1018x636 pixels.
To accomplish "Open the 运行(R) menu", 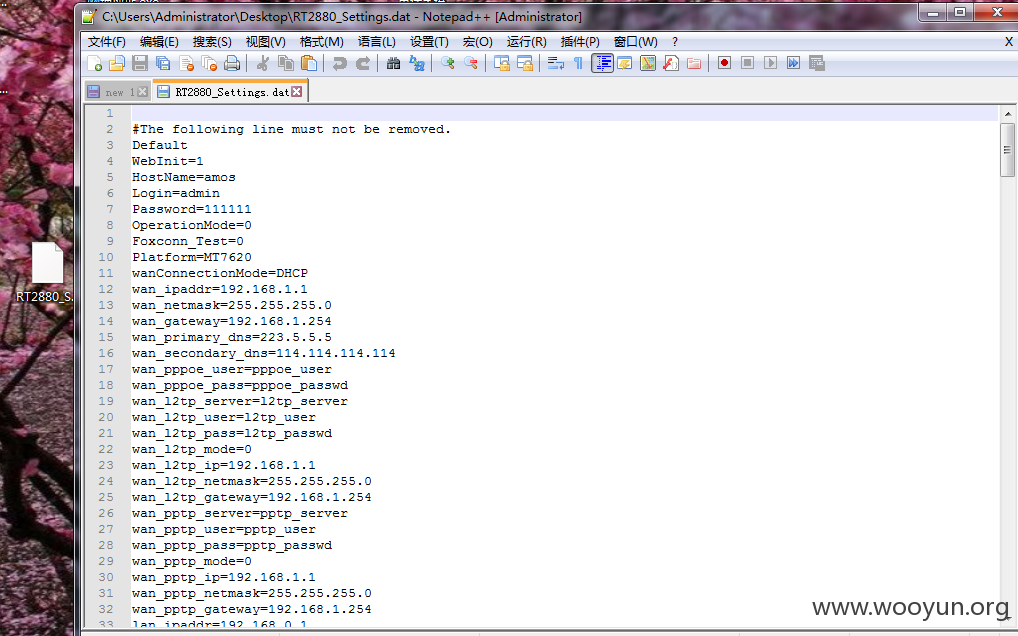I will [527, 42].
